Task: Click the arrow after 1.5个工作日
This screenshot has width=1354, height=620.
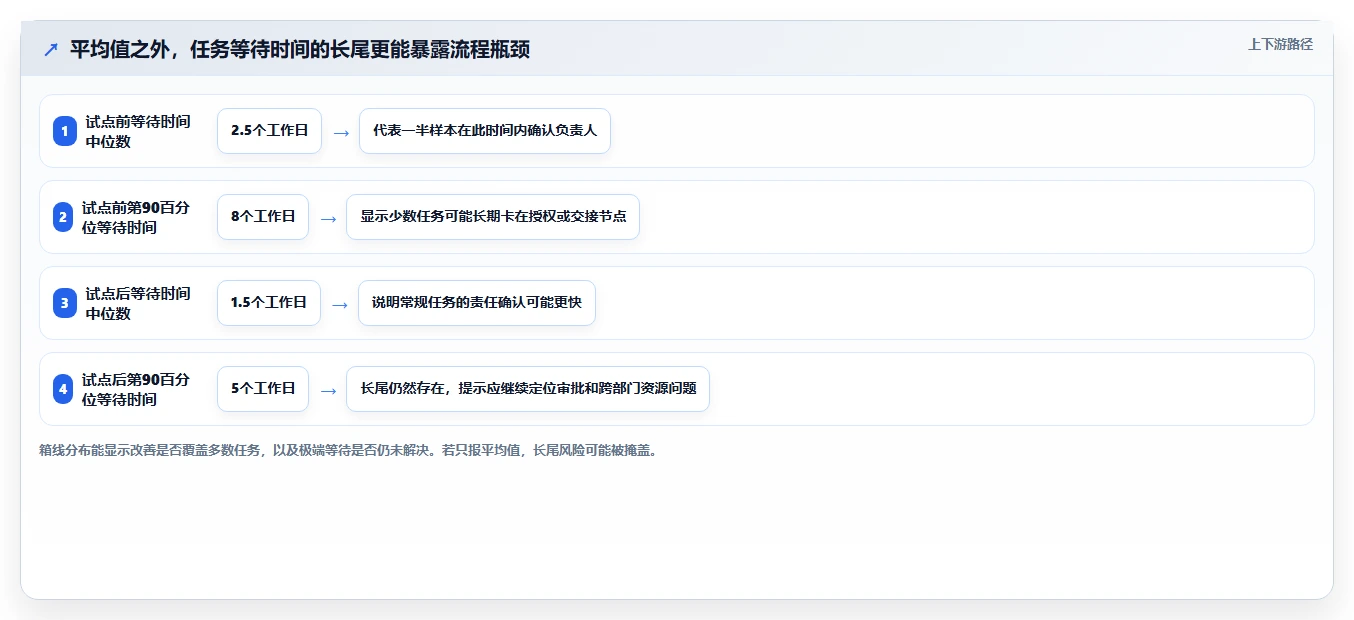Action: point(340,304)
